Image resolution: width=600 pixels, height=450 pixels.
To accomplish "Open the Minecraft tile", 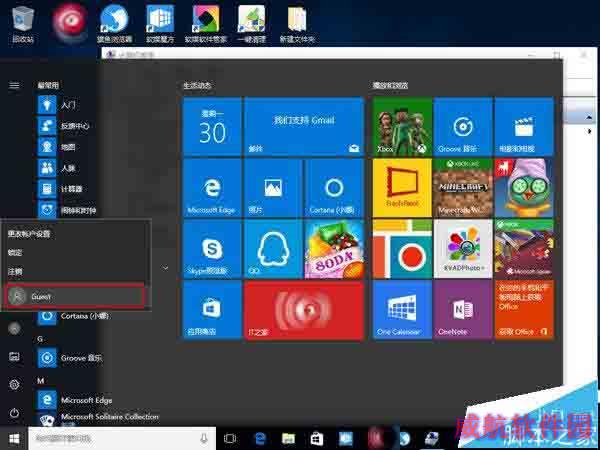I will pos(463,188).
